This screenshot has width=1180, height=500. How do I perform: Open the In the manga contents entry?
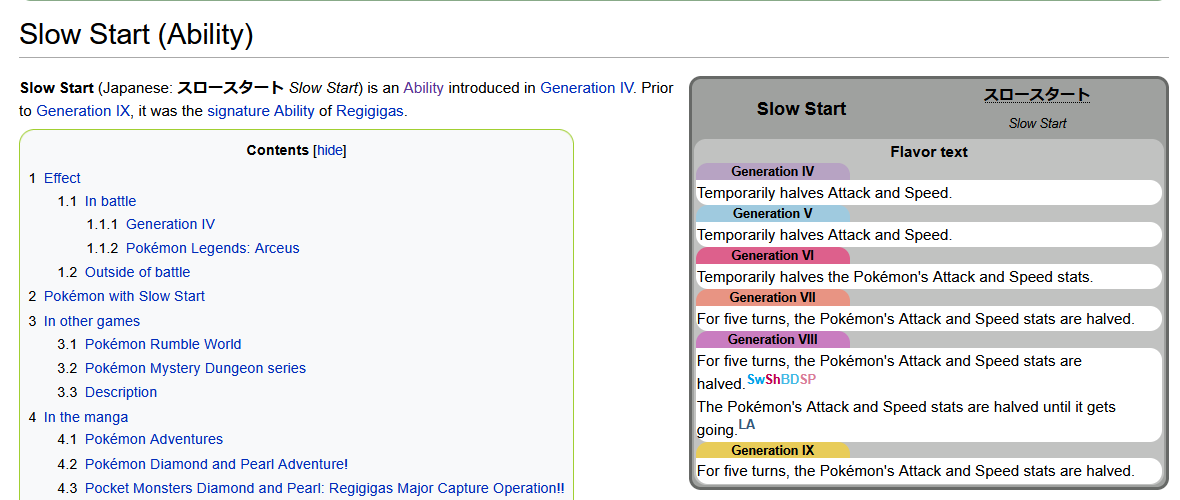coord(86,417)
